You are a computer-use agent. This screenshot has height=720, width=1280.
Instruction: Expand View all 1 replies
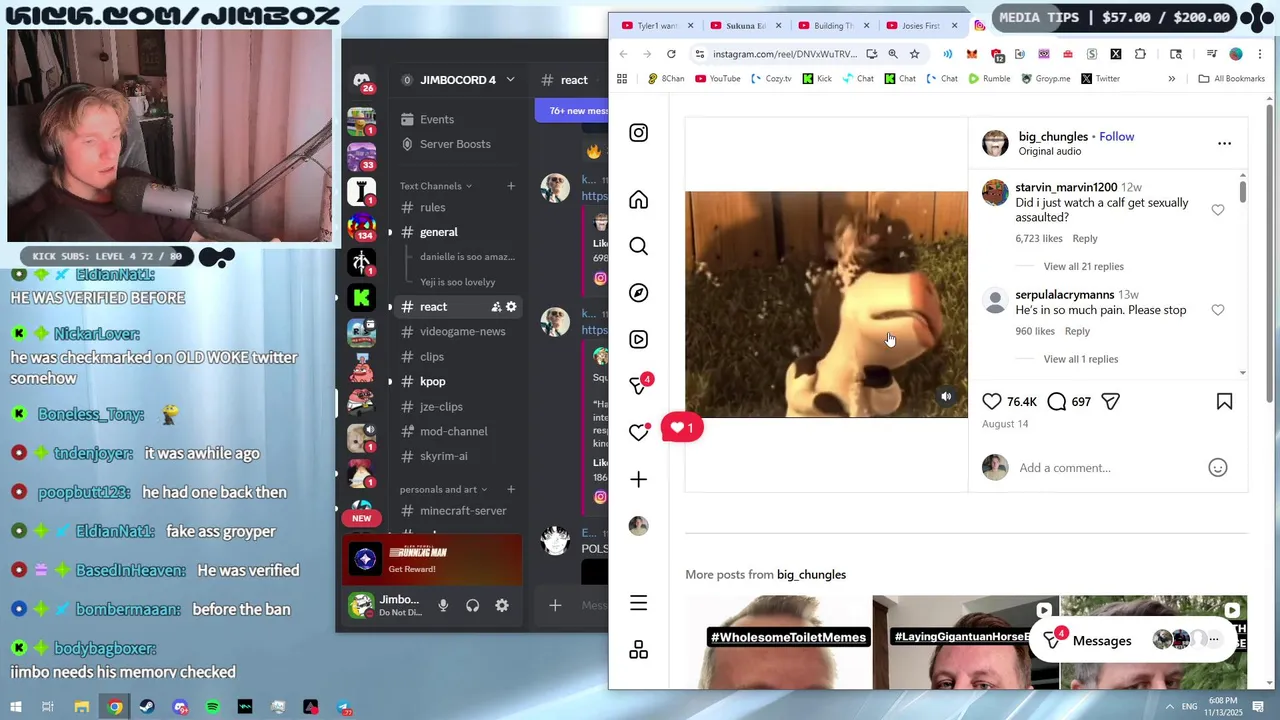pos(1080,359)
